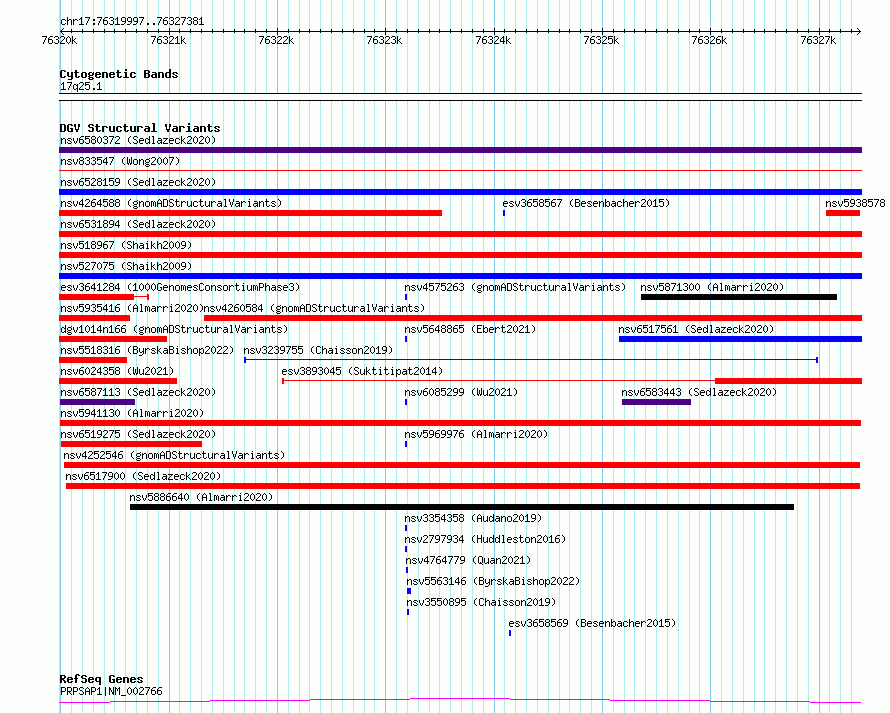Open dgv1014n166 (gnomADStructuralVariants) label

point(174,329)
